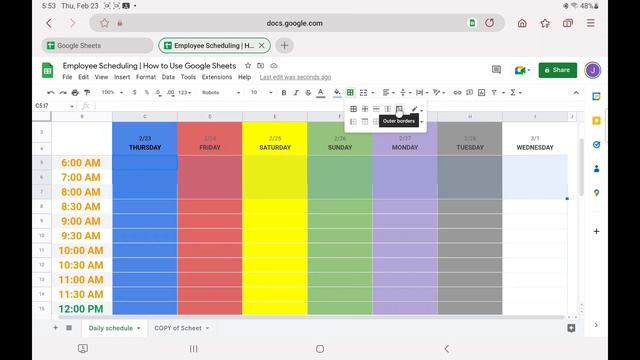This screenshot has height=360, width=640.
Task: Apply outer borders option
Action: pyautogui.click(x=399, y=109)
